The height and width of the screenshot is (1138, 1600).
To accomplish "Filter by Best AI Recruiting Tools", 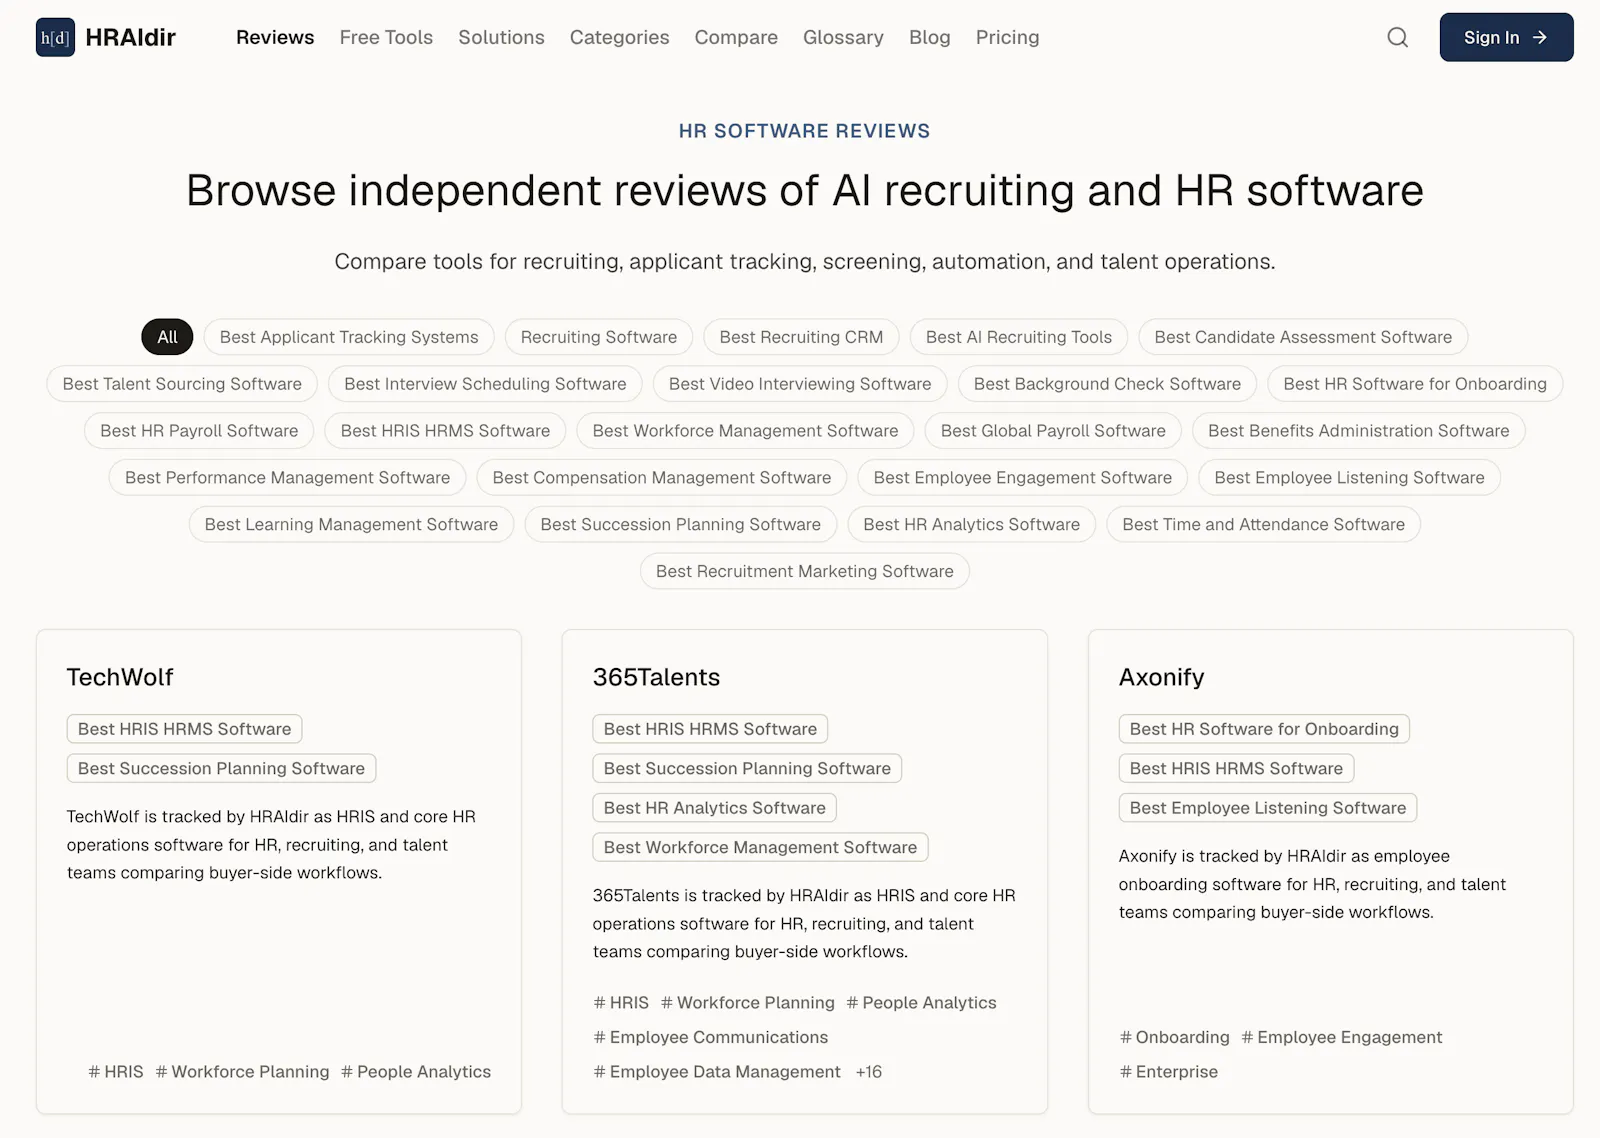I will (x=1019, y=337).
